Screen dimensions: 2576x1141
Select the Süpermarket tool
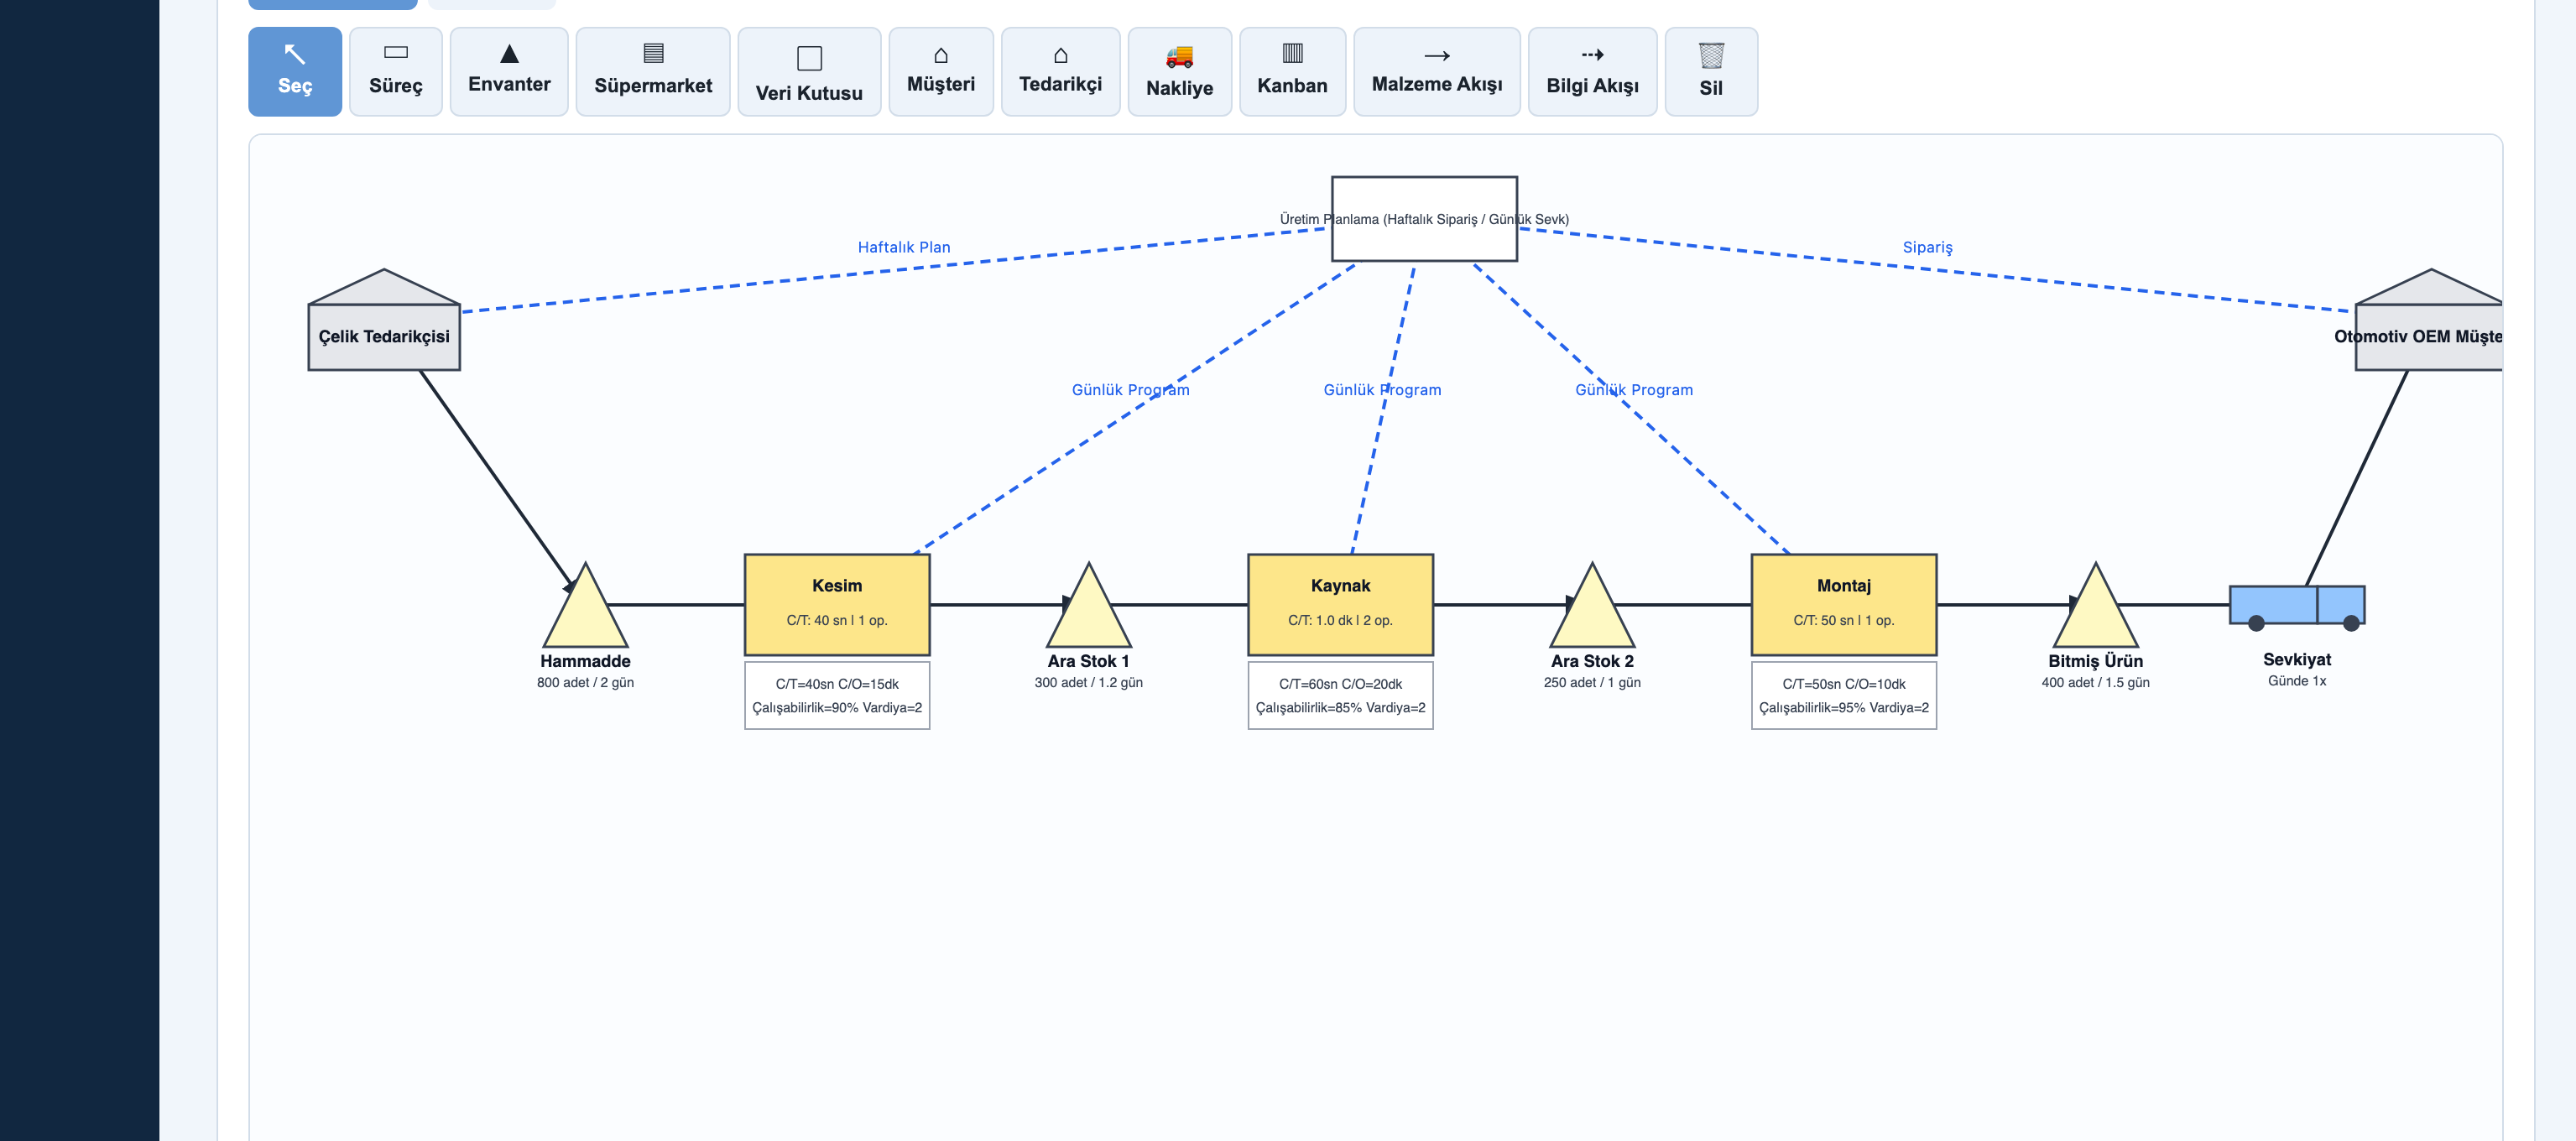(653, 71)
